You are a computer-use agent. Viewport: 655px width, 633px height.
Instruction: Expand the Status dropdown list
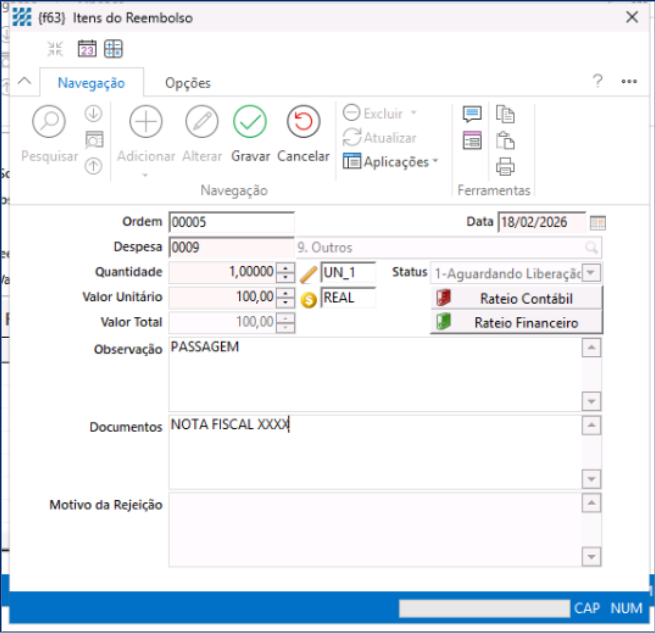click(x=591, y=273)
